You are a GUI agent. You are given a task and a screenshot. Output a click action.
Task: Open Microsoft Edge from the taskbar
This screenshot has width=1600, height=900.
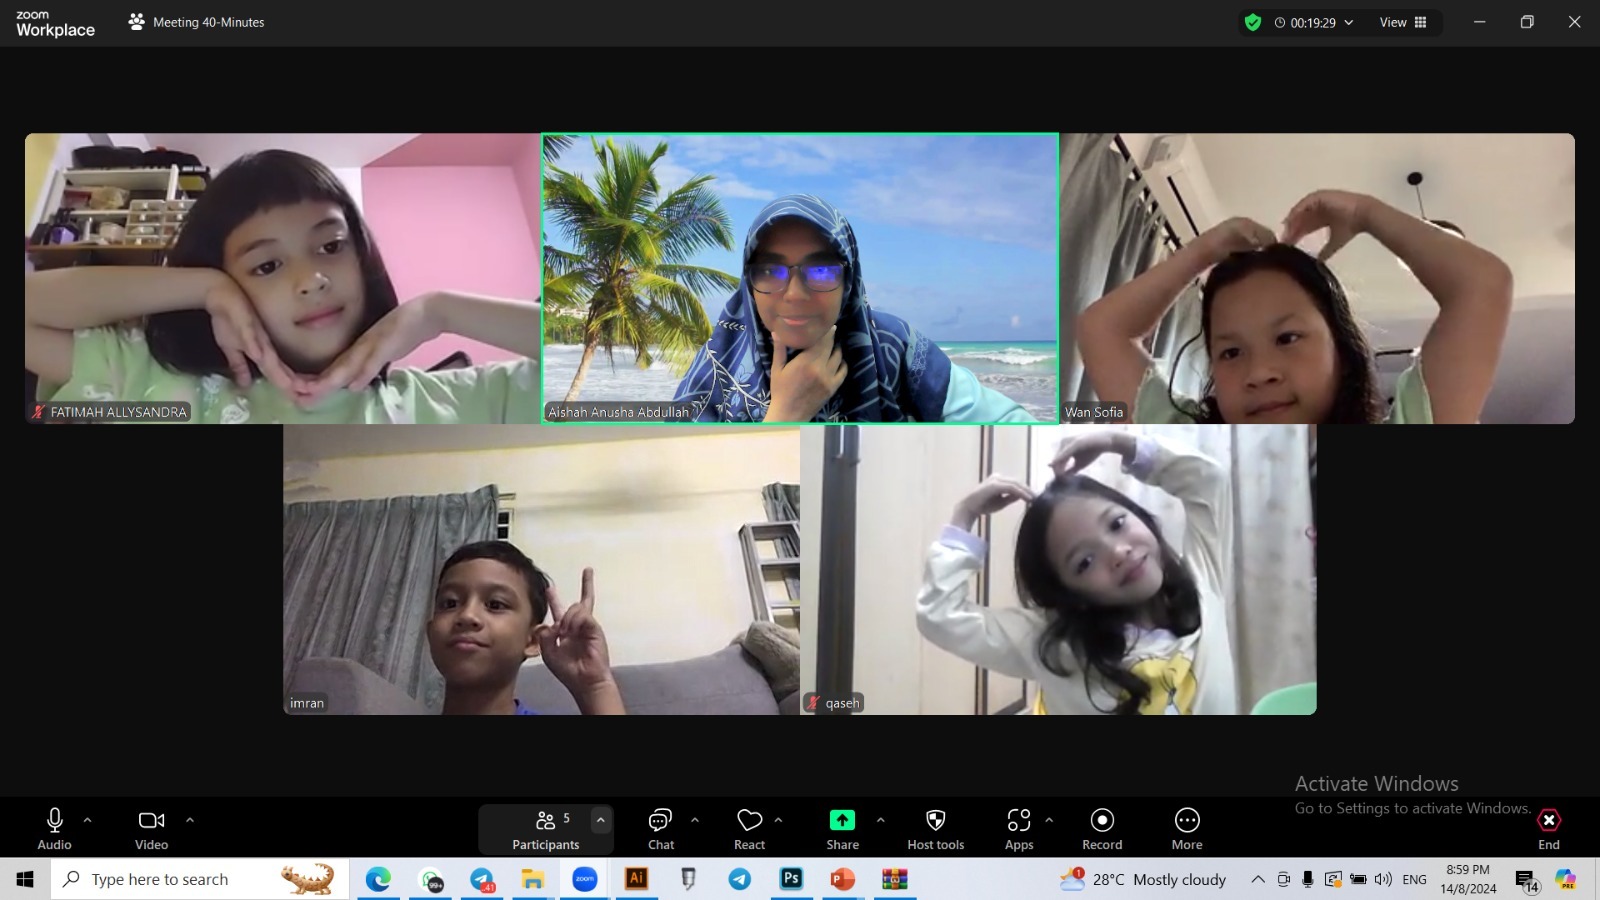coord(378,879)
